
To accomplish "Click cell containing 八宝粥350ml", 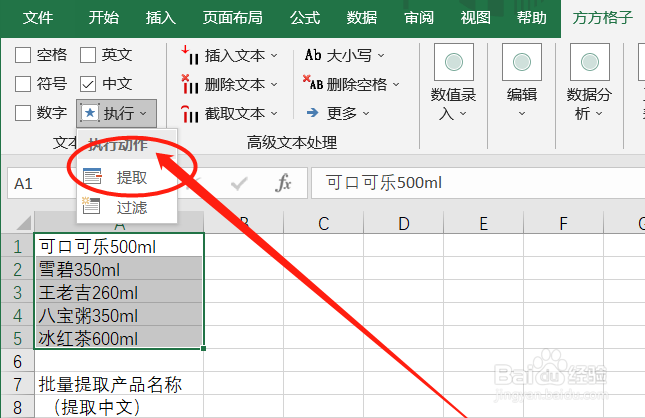I will click(119, 315).
